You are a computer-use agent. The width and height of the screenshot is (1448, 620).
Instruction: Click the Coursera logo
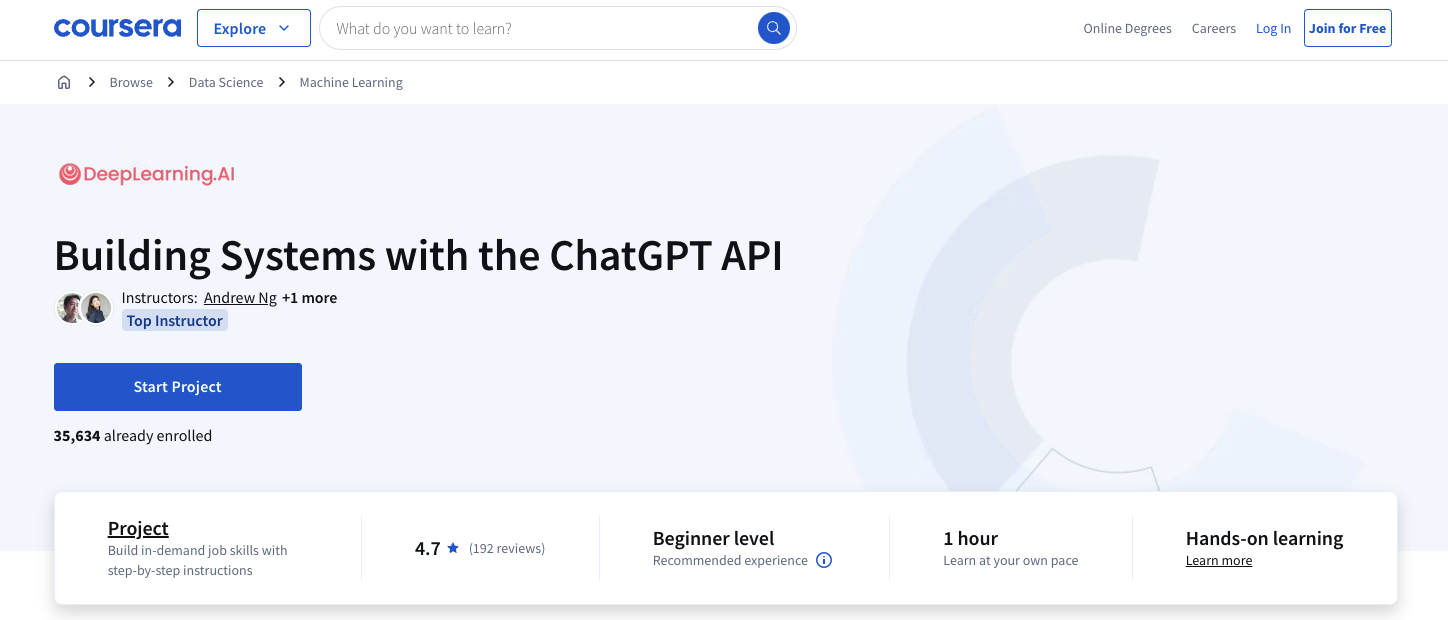[117, 27]
